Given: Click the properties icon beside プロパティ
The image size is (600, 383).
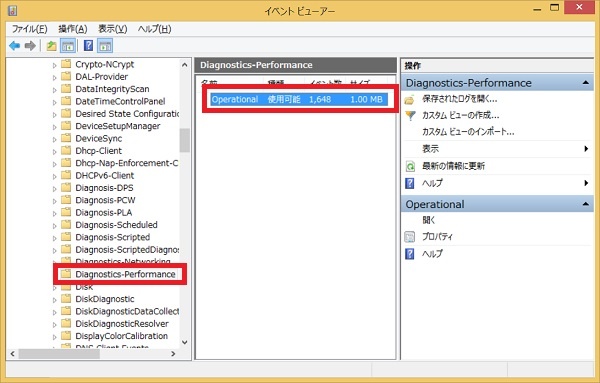Looking at the screenshot, I should [x=409, y=237].
